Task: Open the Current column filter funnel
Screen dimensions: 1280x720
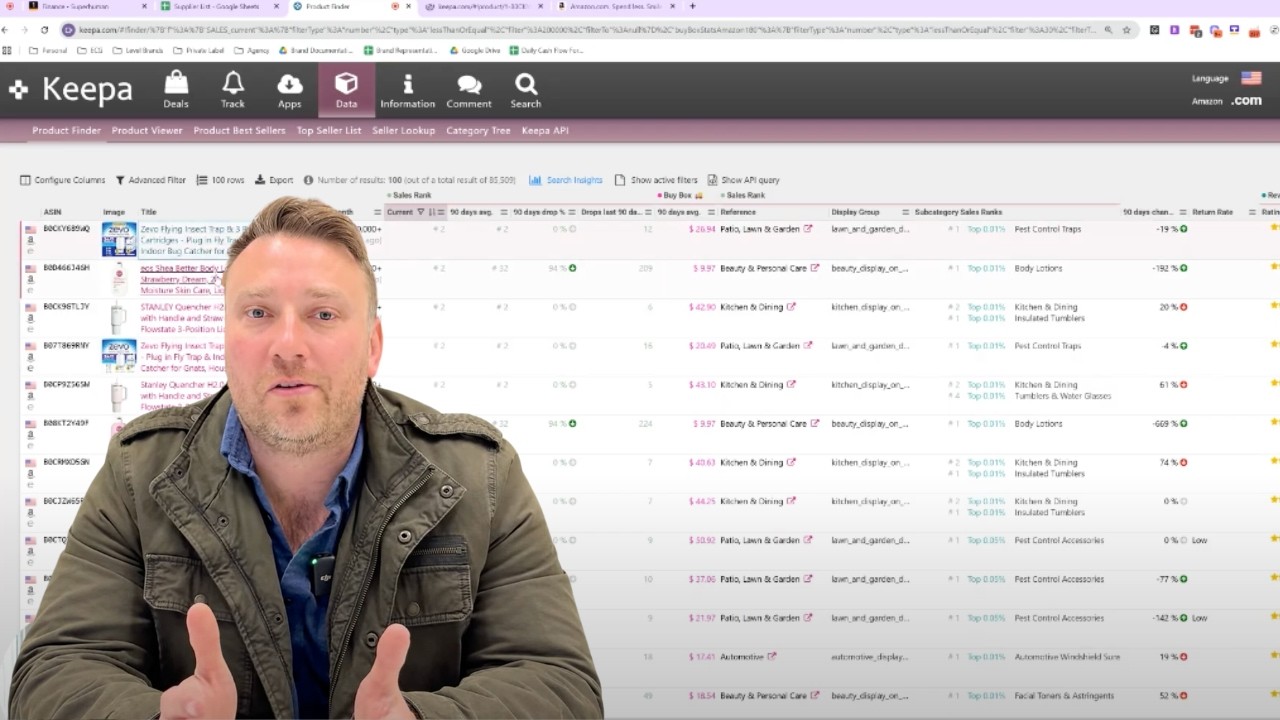Action: point(420,212)
